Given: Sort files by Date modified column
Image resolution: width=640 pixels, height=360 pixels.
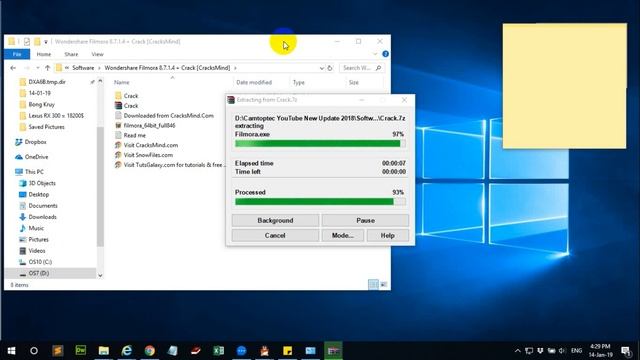Looking at the screenshot, I should click(254, 82).
